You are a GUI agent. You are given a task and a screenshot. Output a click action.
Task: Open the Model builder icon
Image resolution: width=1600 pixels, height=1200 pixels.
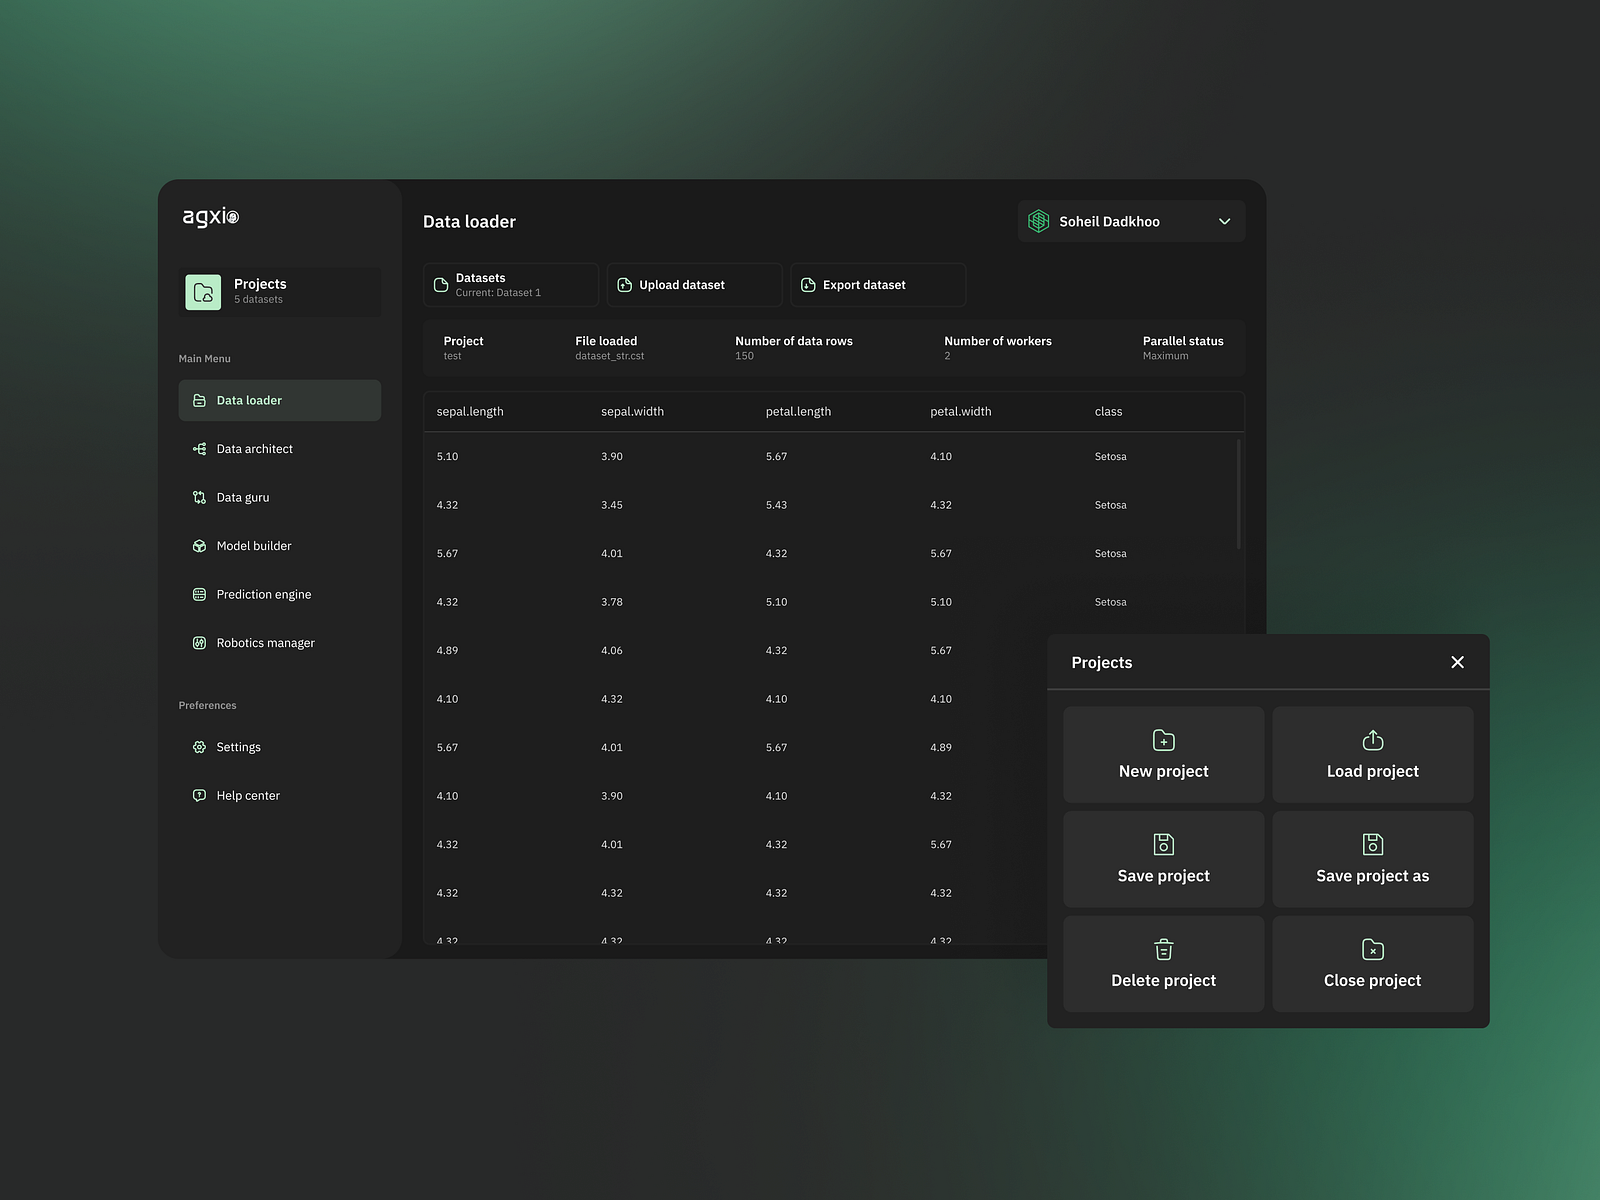click(200, 545)
